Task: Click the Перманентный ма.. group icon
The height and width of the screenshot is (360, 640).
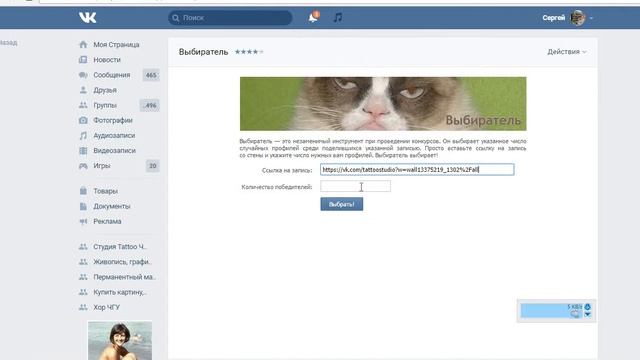Action: tap(83, 277)
